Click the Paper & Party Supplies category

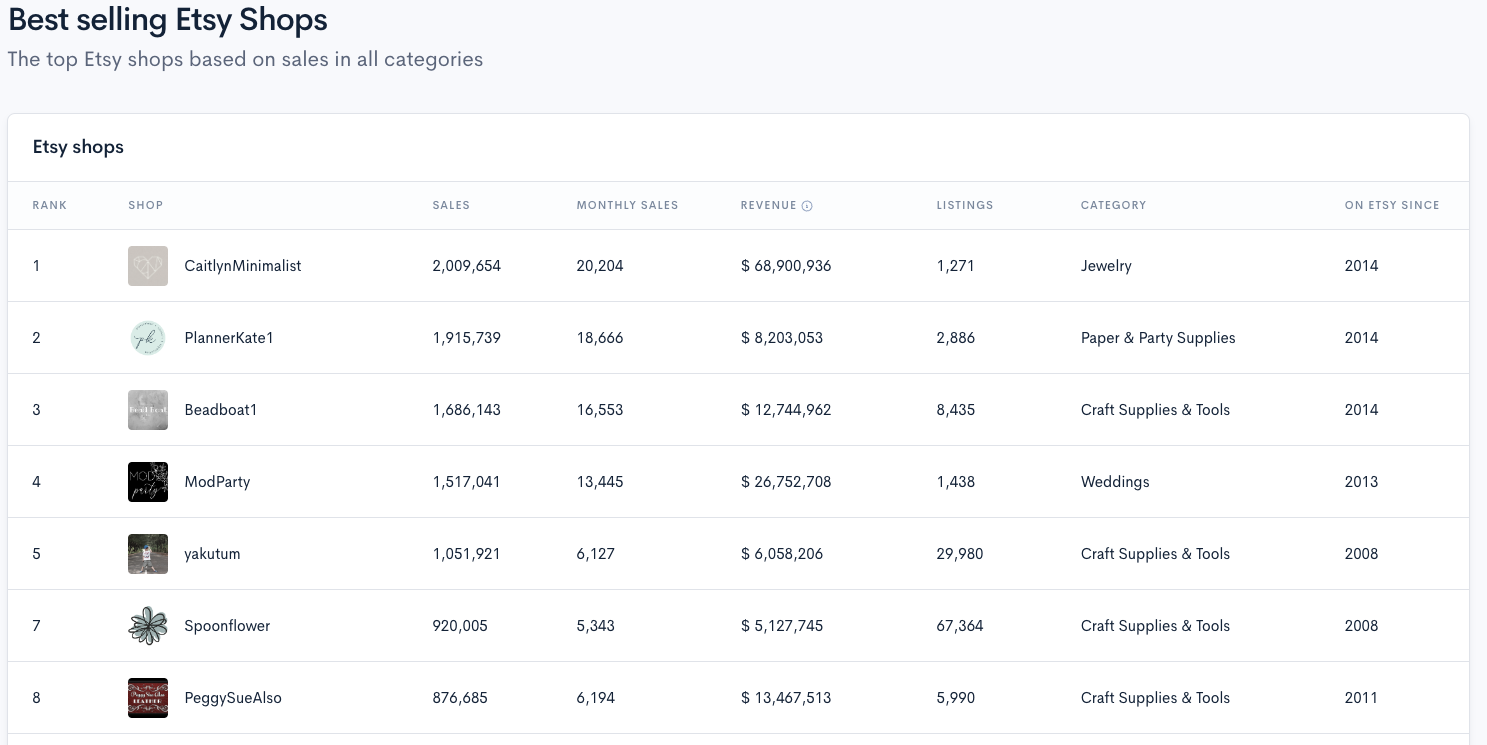coord(1158,338)
